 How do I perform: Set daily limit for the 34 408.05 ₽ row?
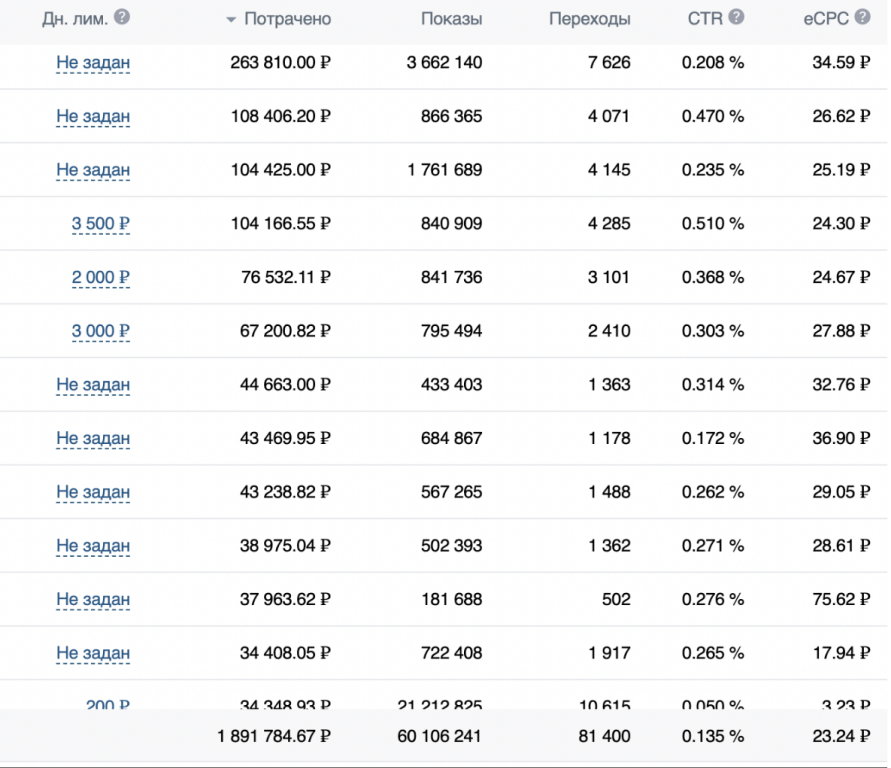point(93,654)
